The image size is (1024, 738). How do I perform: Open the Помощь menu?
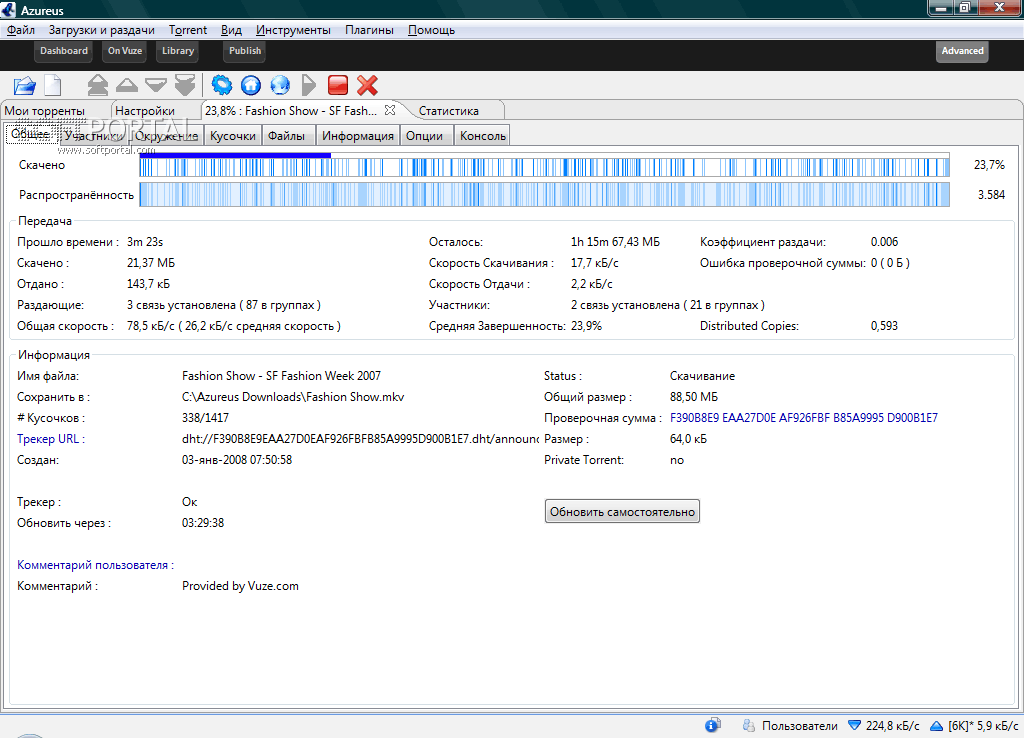[431, 30]
